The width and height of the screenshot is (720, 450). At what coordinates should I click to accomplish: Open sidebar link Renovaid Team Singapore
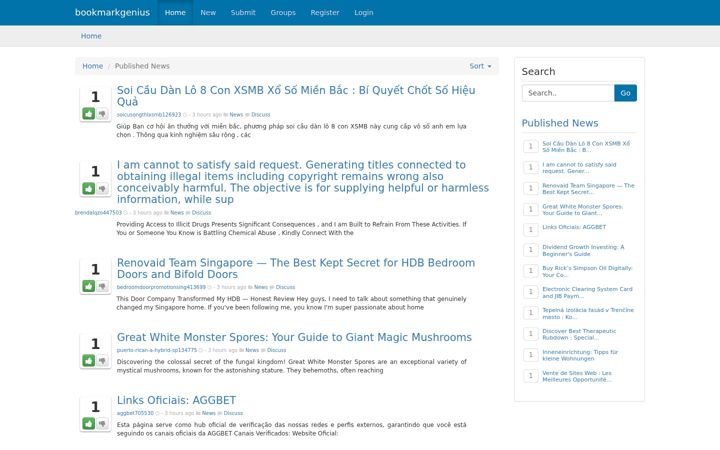pos(588,189)
